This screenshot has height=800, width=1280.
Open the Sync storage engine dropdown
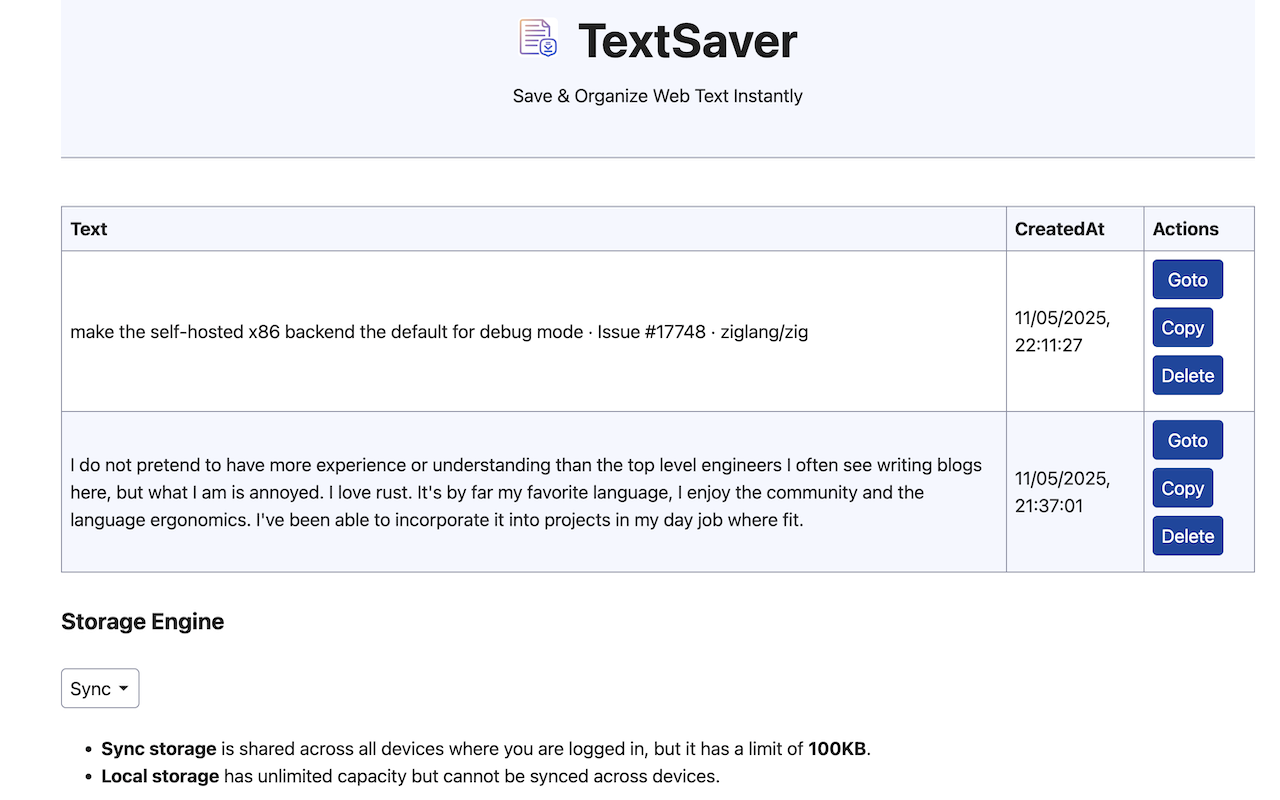point(100,688)
